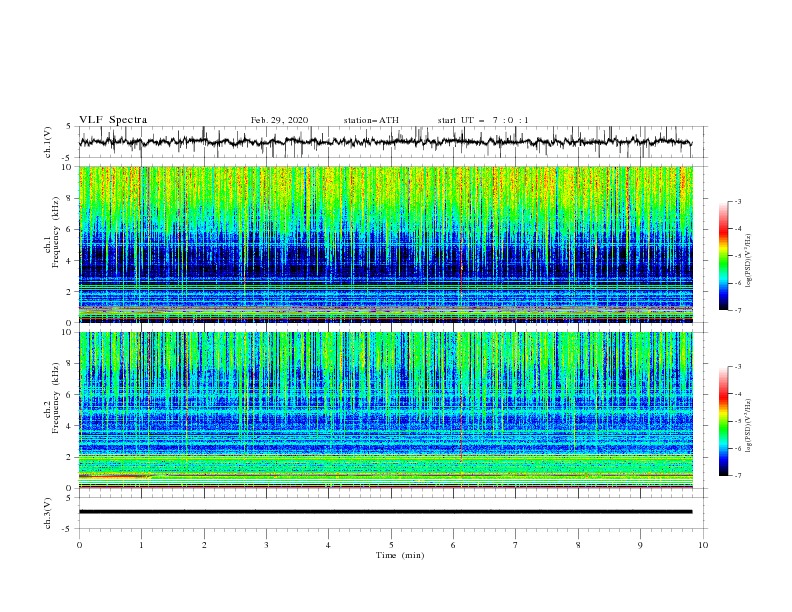
Task: Click the "7" tick on the time axis
Action: (516, 545)
